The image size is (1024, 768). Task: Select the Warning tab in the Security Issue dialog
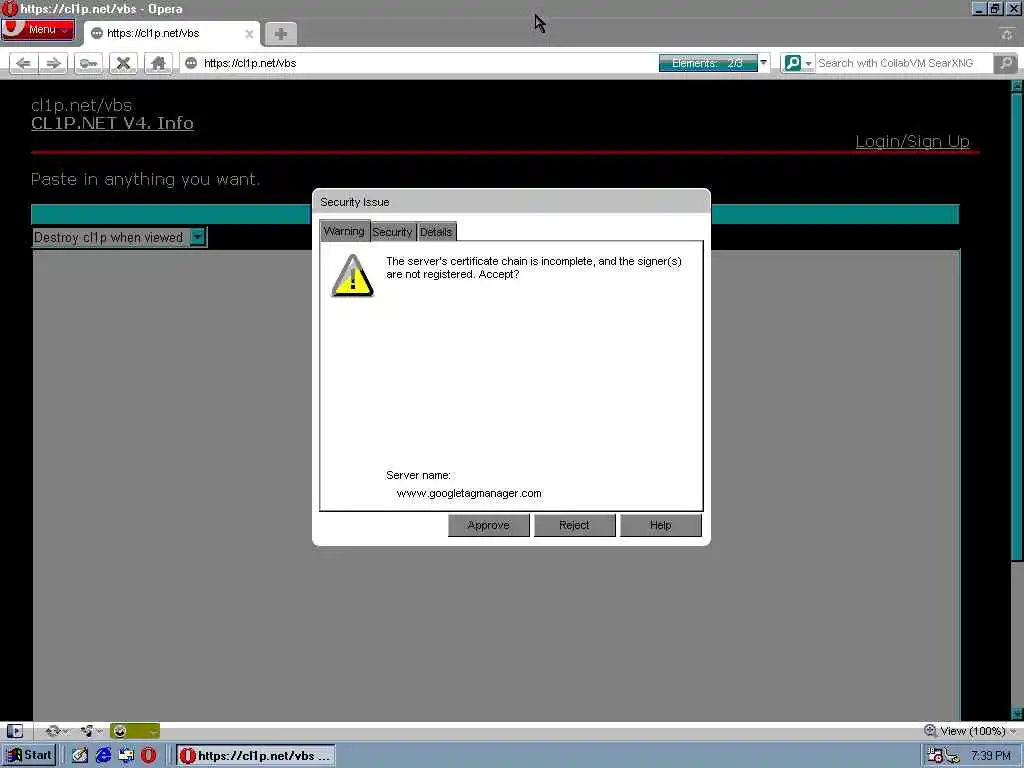point(344,231)
